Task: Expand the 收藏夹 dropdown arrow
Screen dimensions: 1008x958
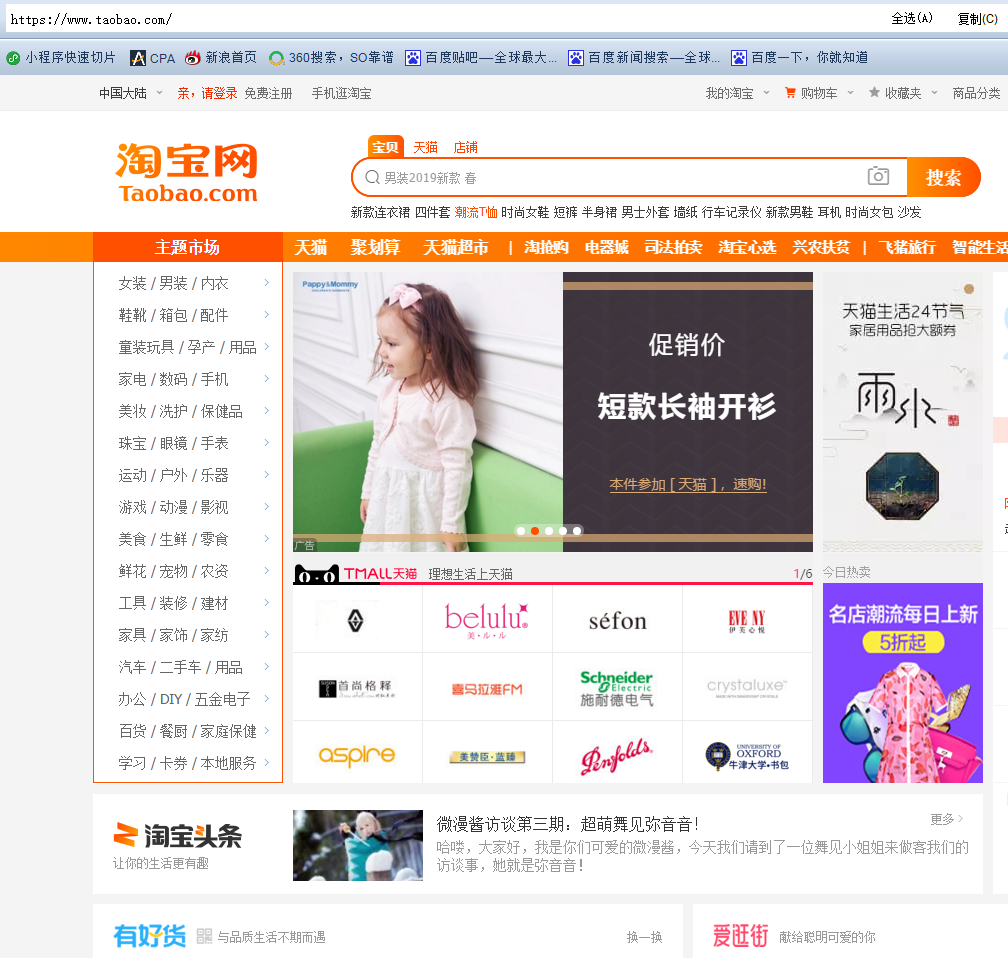Action: (x=934, y=93)
